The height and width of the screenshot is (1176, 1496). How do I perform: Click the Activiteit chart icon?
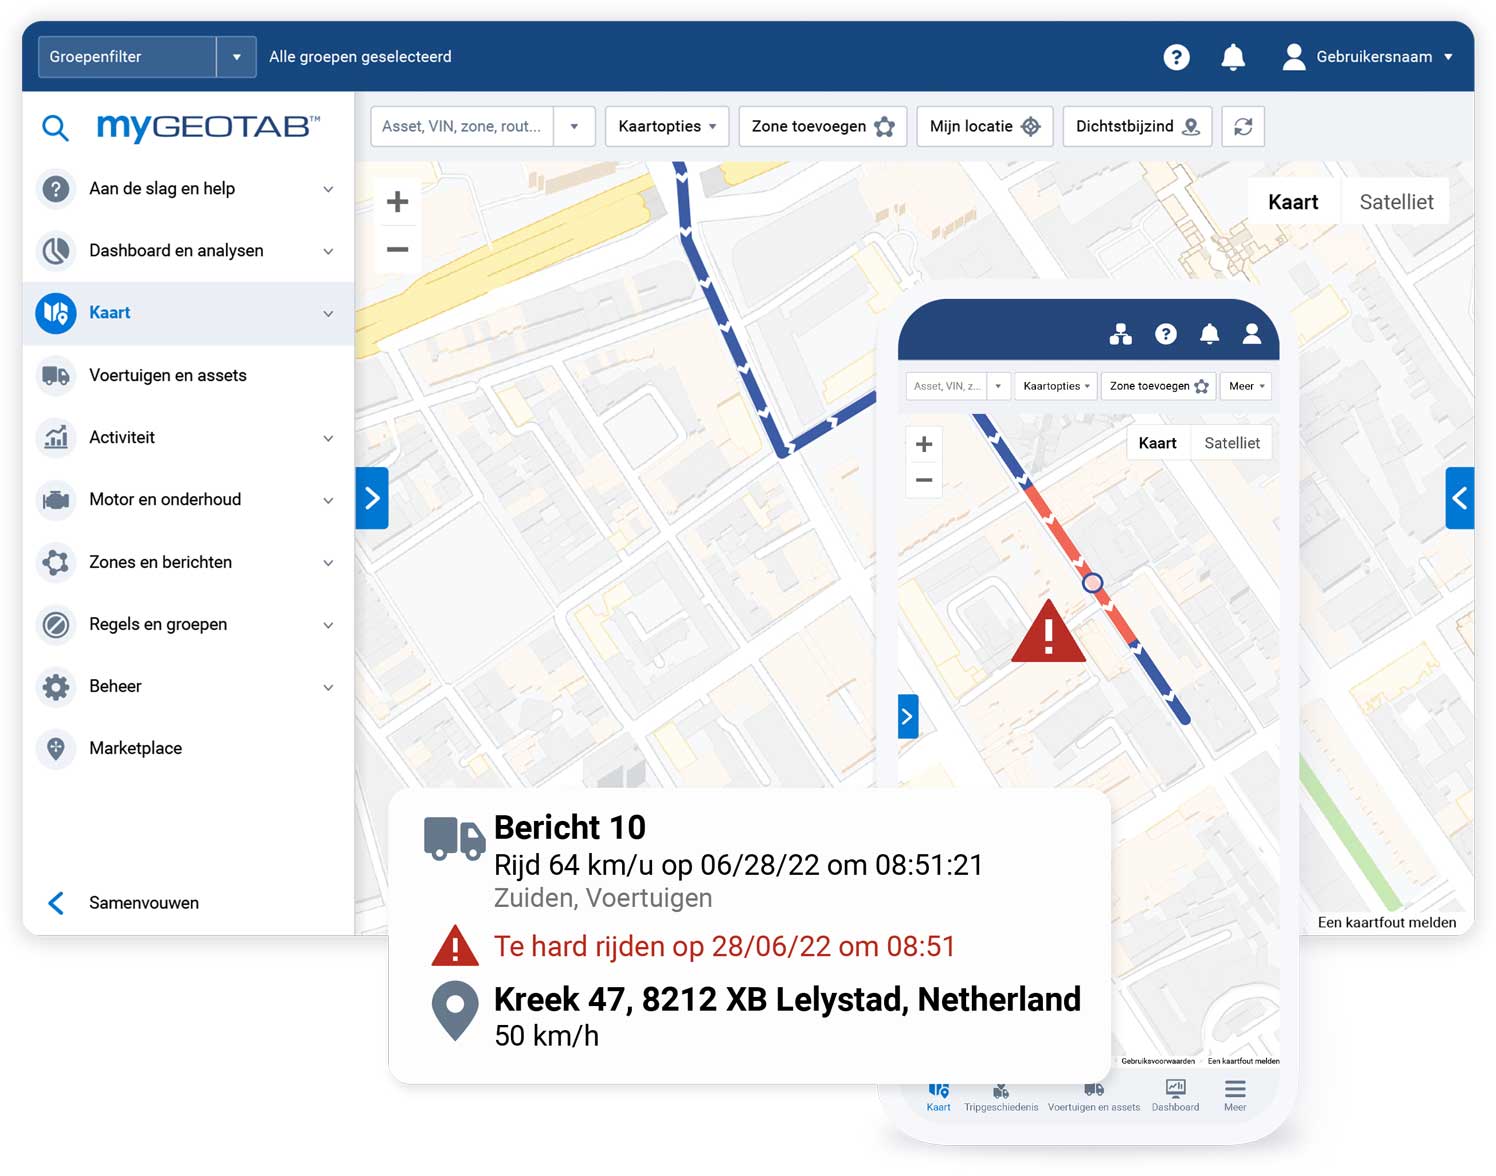pyautogui.click(x=56, y=437)
